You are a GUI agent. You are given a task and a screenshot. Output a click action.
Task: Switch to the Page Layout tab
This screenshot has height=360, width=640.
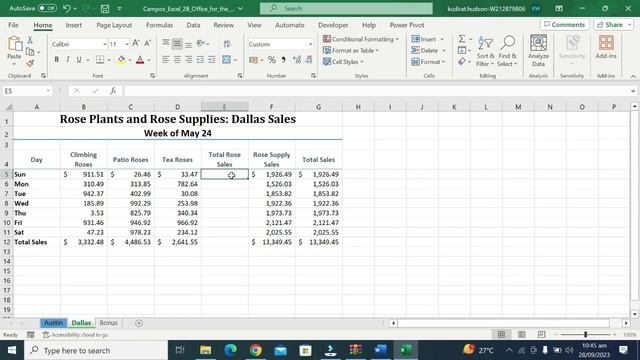[x=114, y=25]
